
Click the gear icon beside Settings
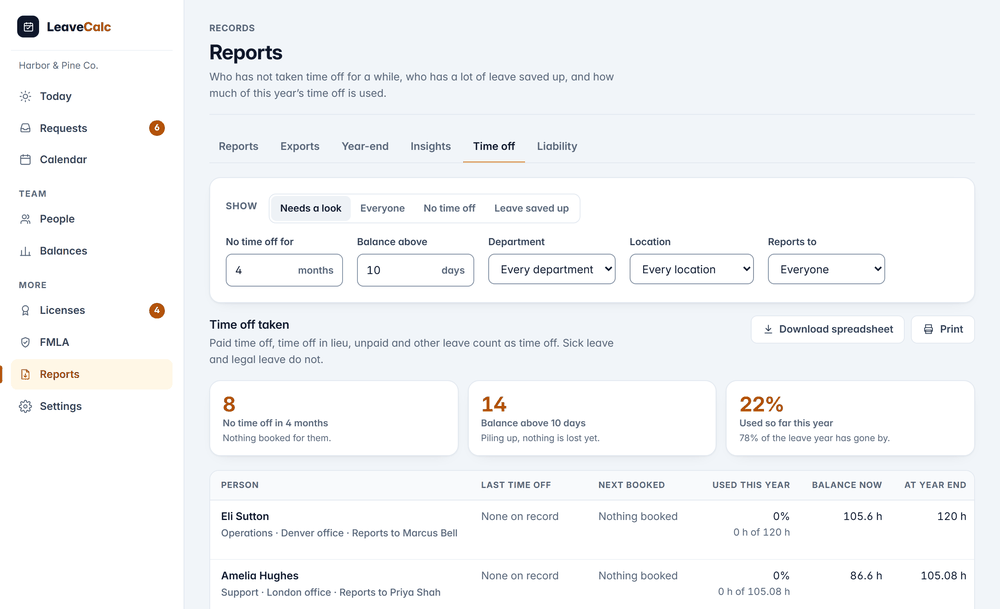pos(25,406)
